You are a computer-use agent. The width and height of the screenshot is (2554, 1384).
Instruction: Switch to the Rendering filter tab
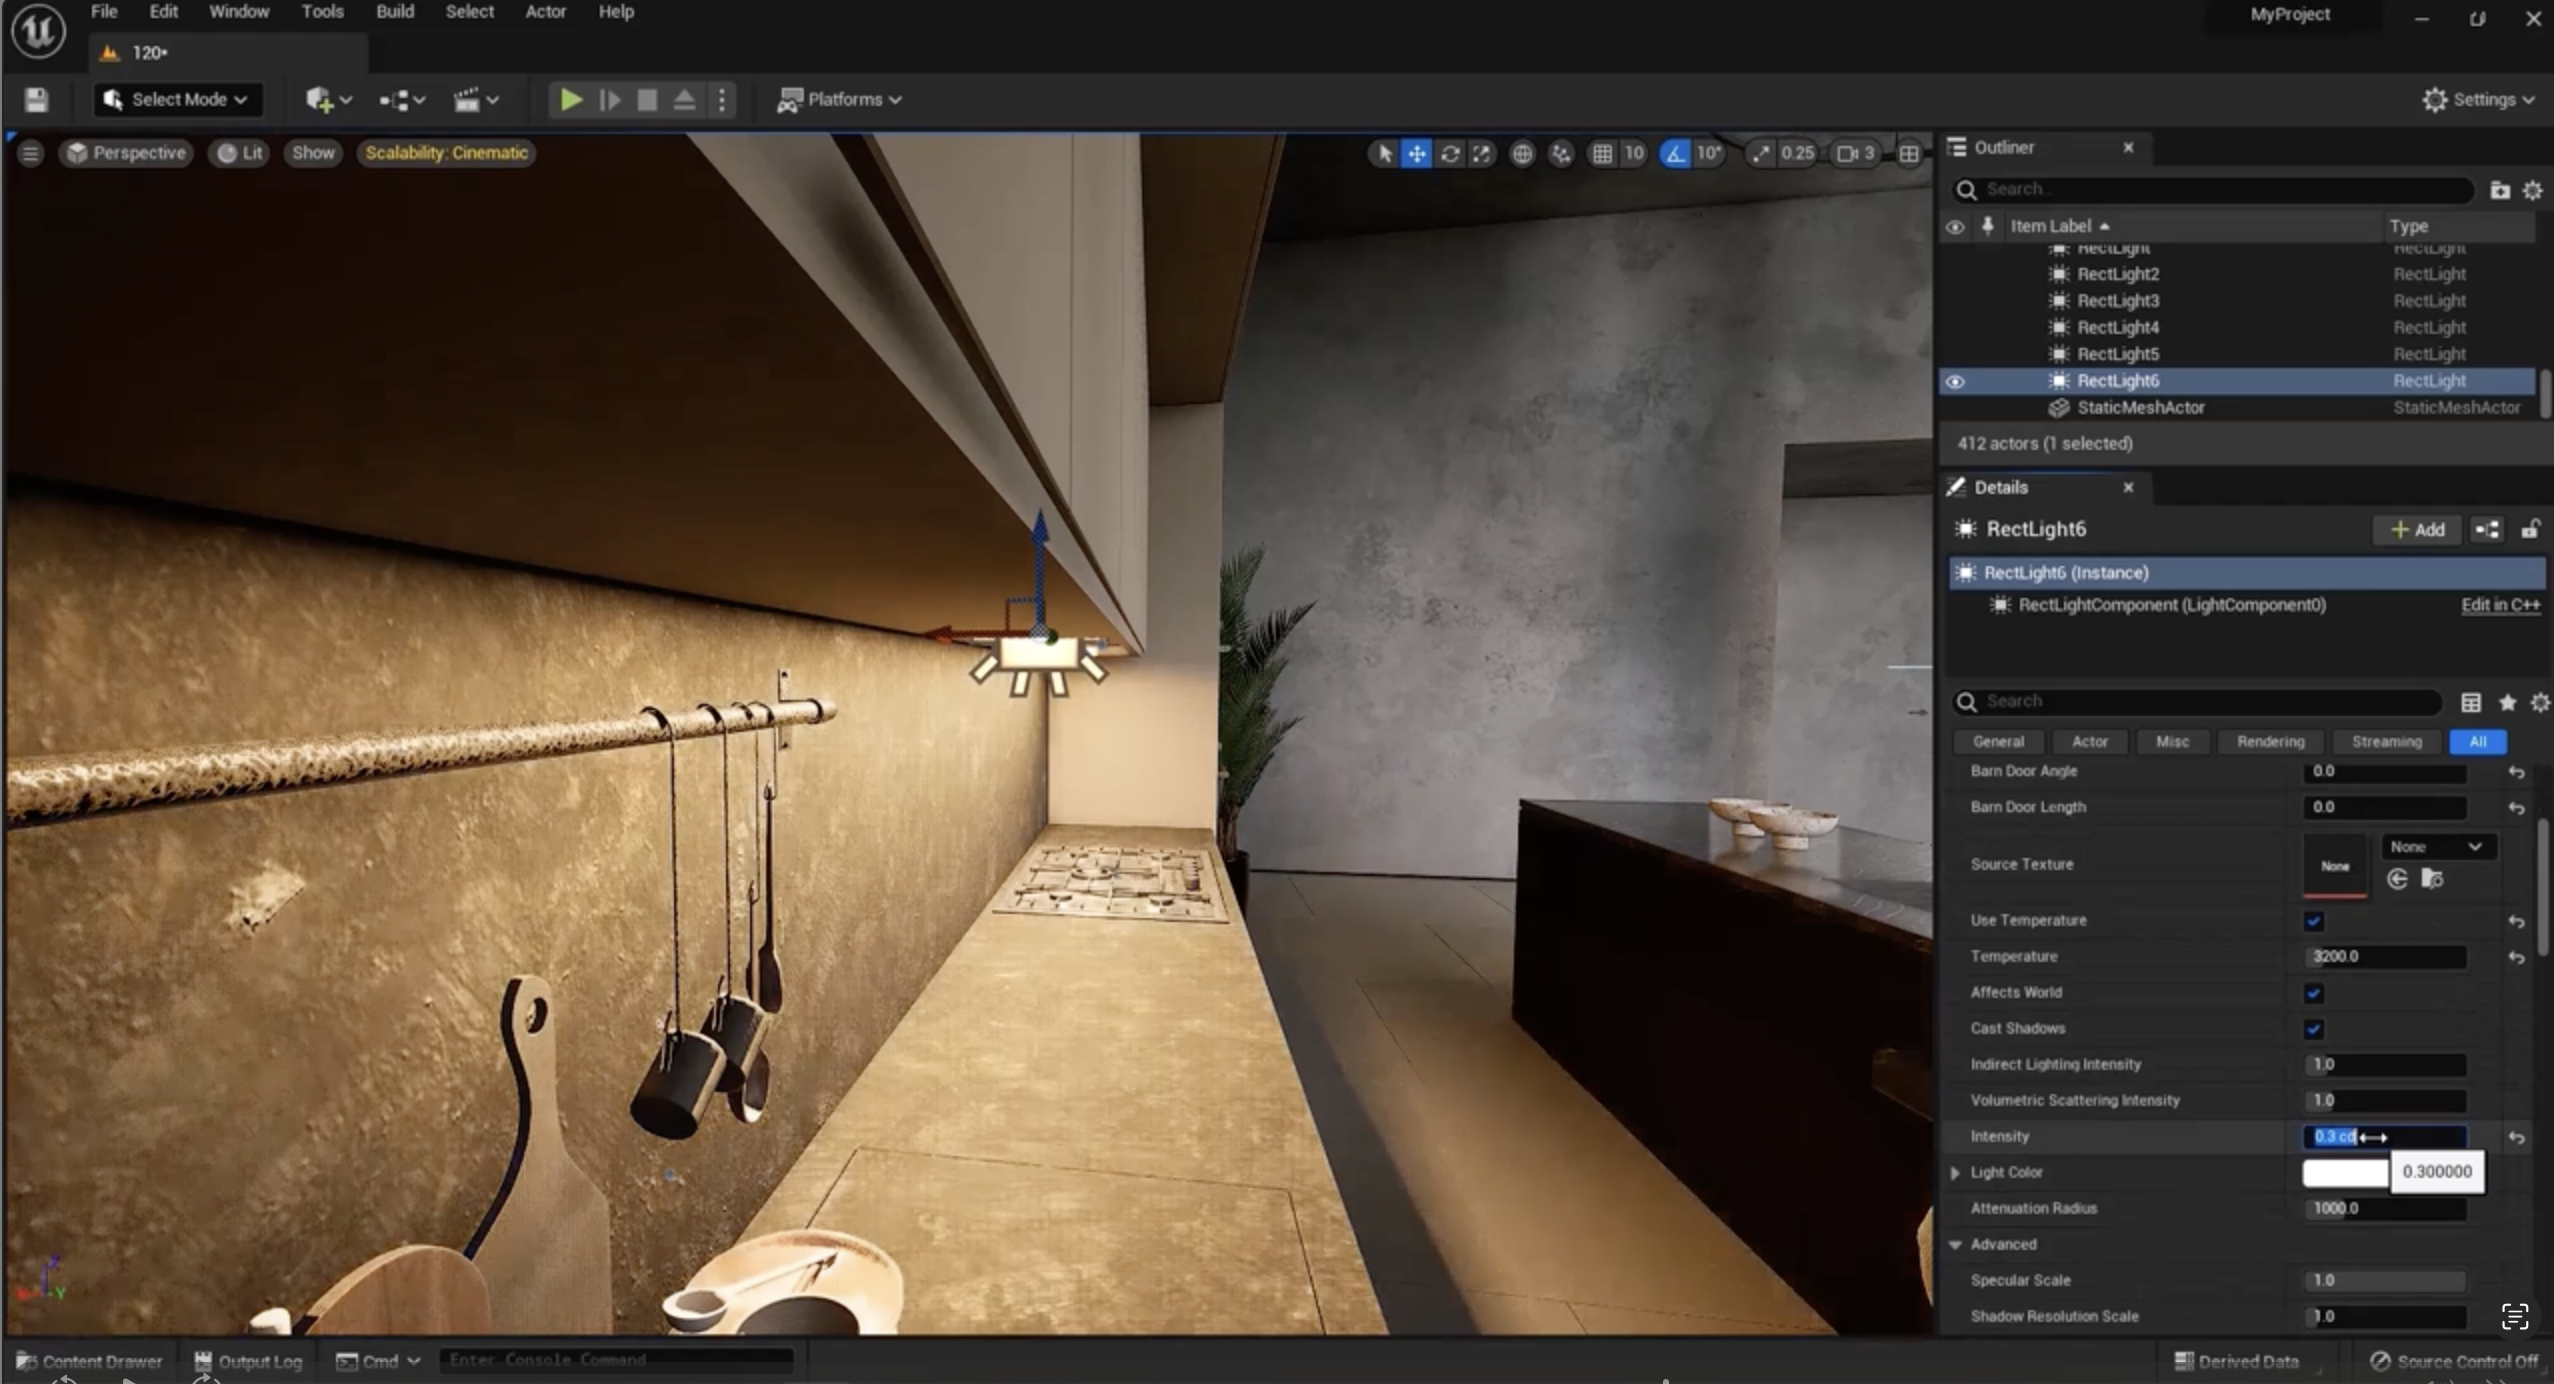(x=2270, y=741)
